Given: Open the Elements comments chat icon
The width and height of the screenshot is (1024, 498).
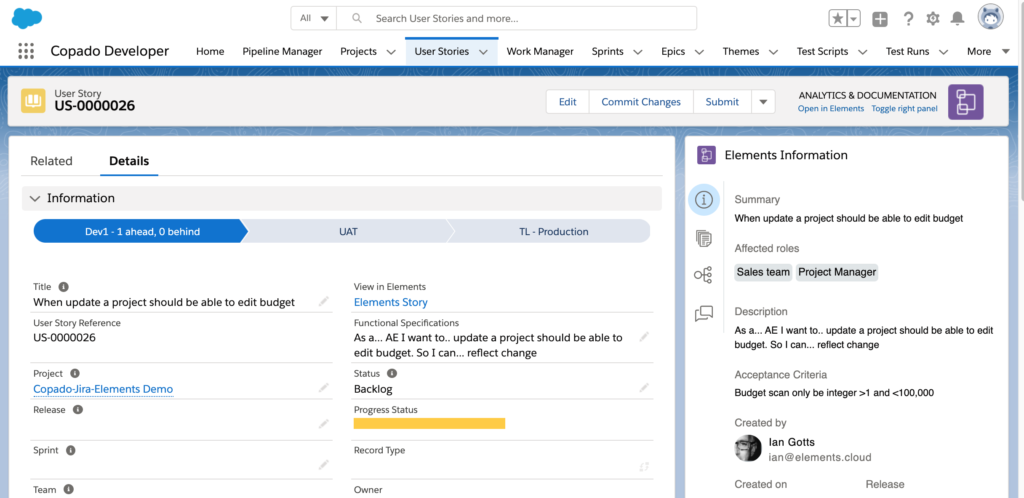Looking at the screenshot, I should 704,313.
